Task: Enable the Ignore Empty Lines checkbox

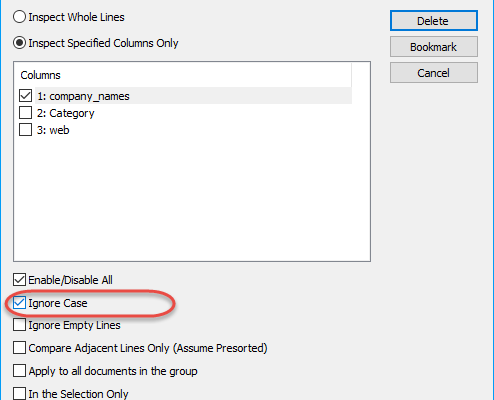Action: (19, 325)
